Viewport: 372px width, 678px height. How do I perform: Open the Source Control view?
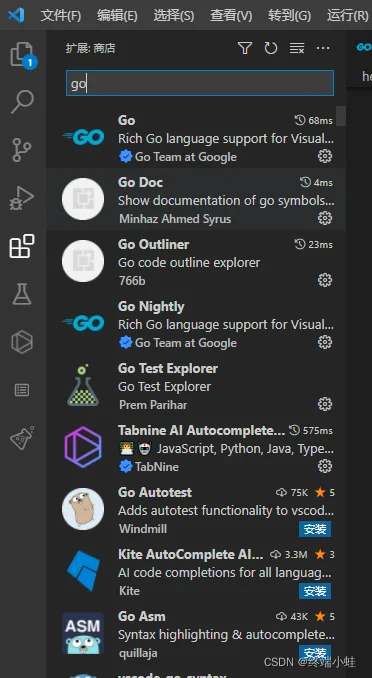(x=22, y=150)
